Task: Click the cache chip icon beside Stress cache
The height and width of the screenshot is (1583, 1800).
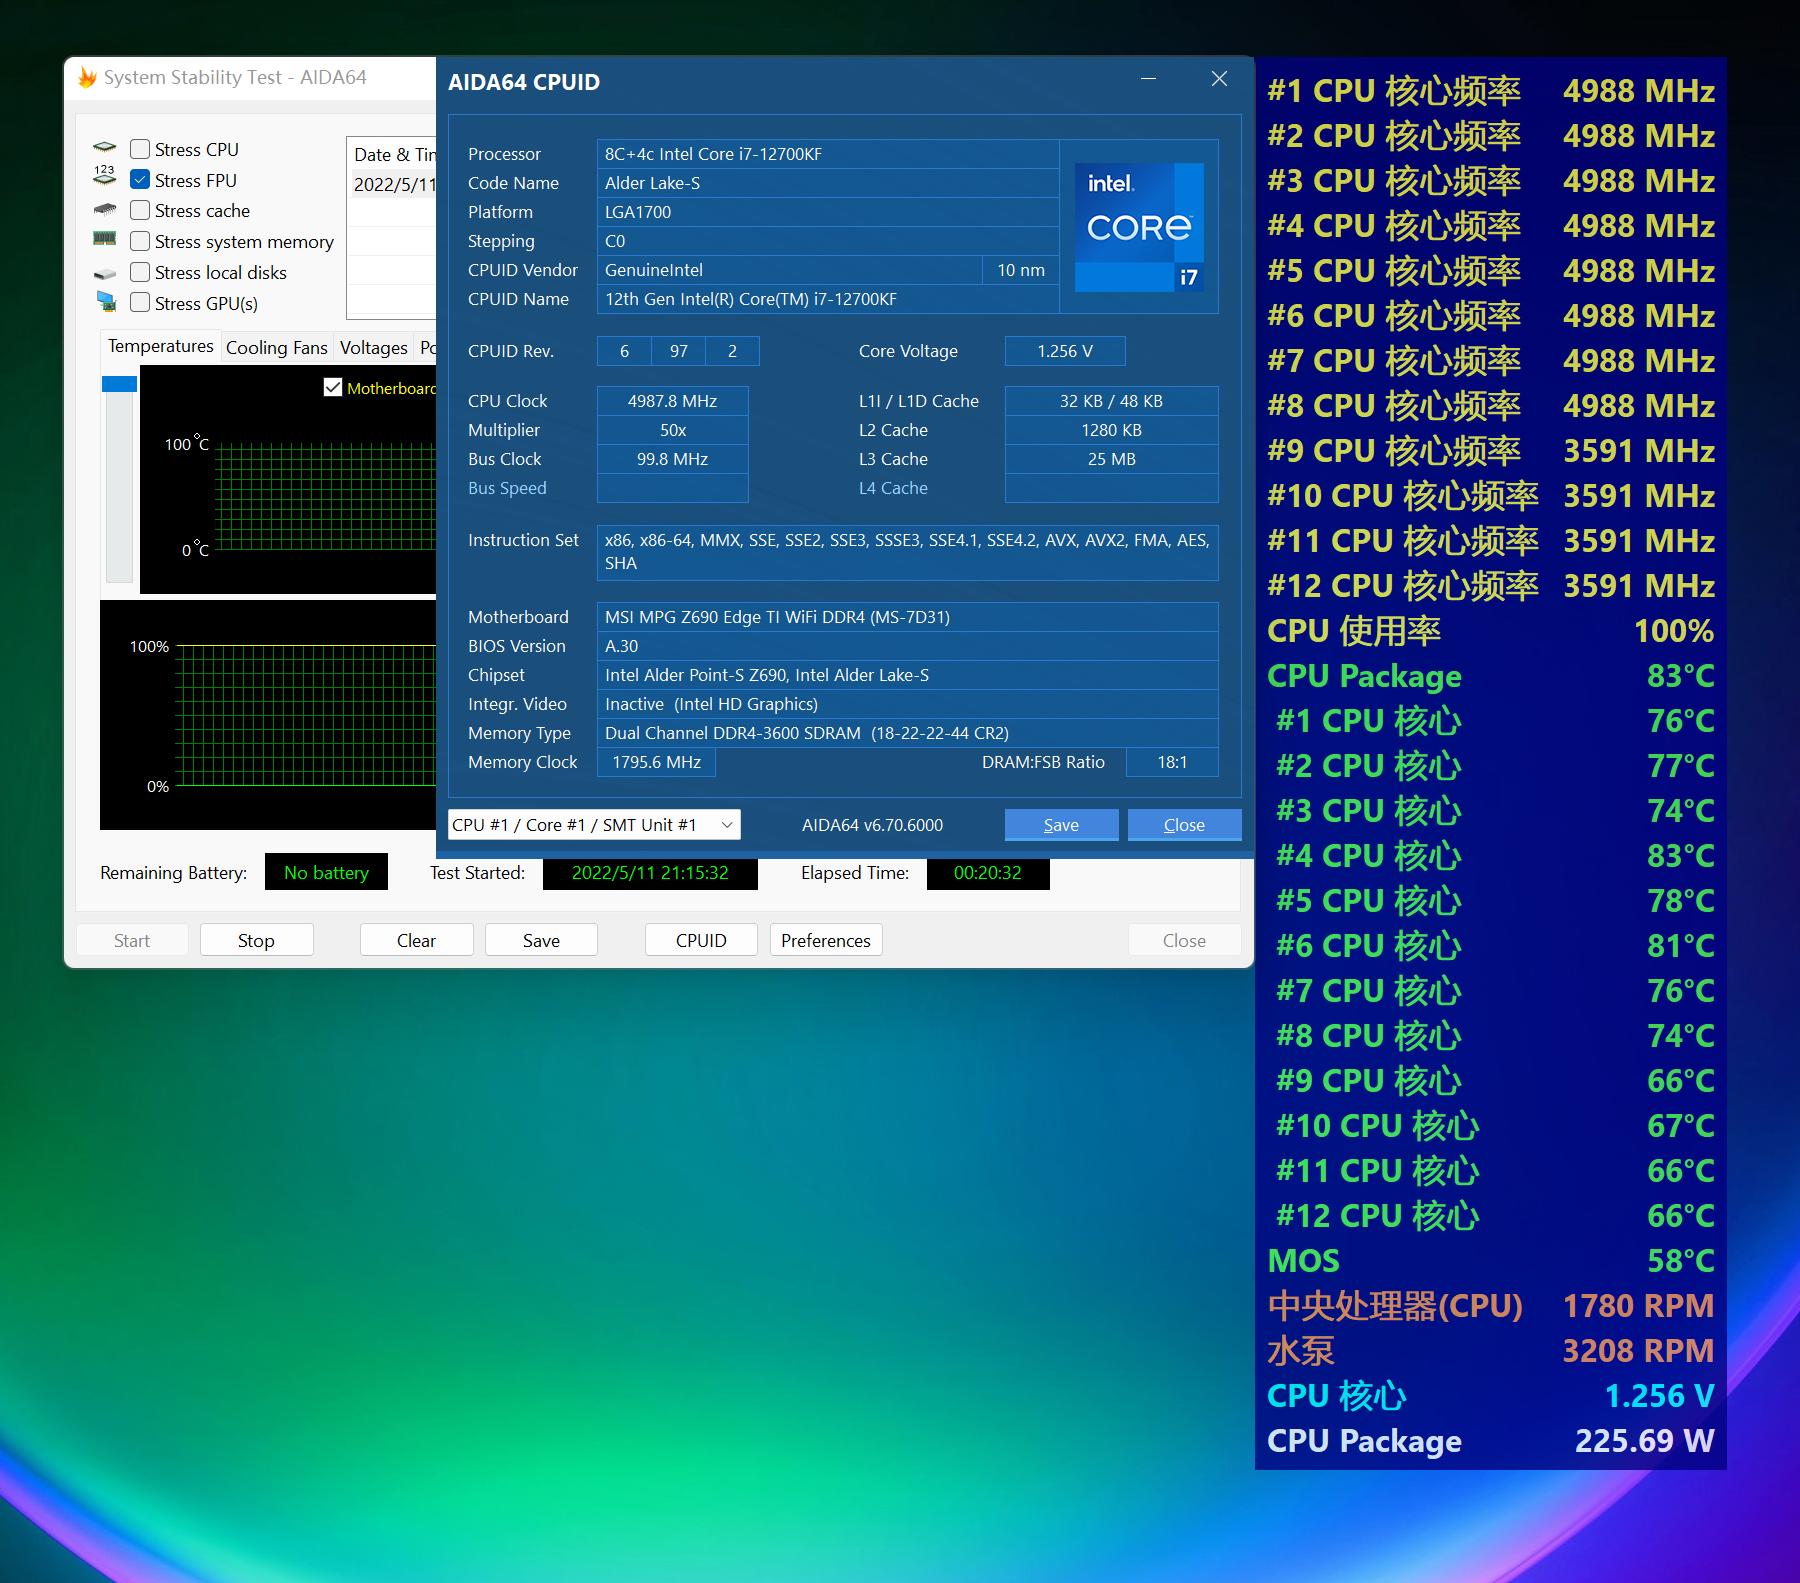Action: point(104,210)
